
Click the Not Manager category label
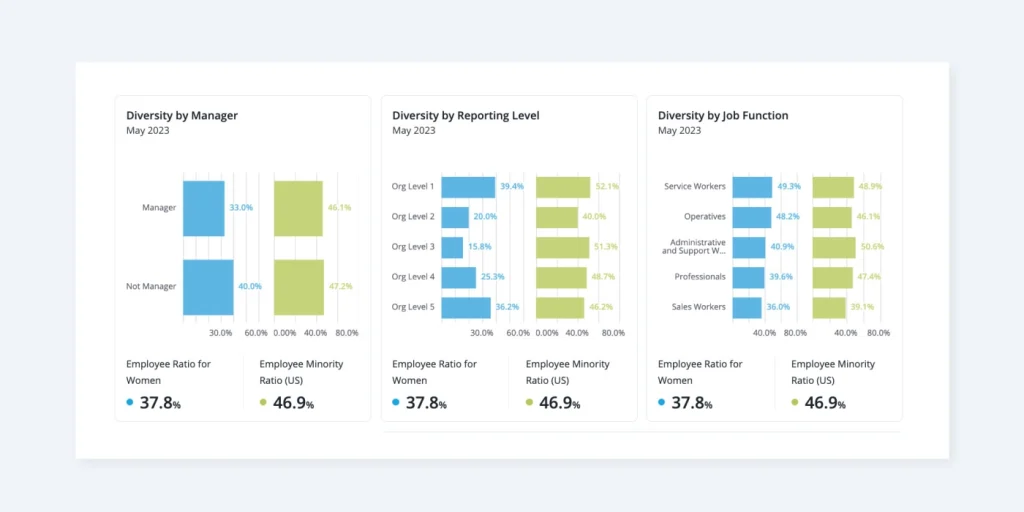coord(151,287)
